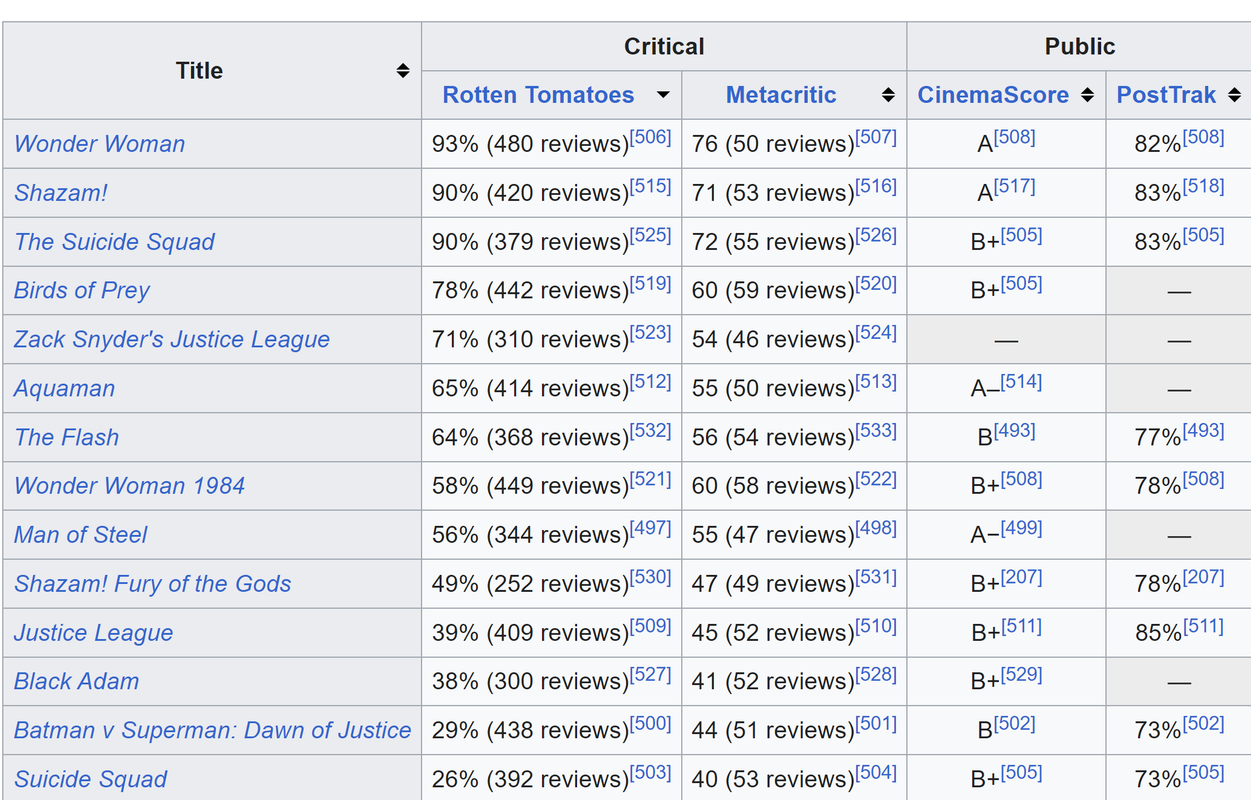The width and height of the screenshot is (1251, 800).
Task: Follow citation [516] for Shazam! Metacritic
Action: click(876, 186)
